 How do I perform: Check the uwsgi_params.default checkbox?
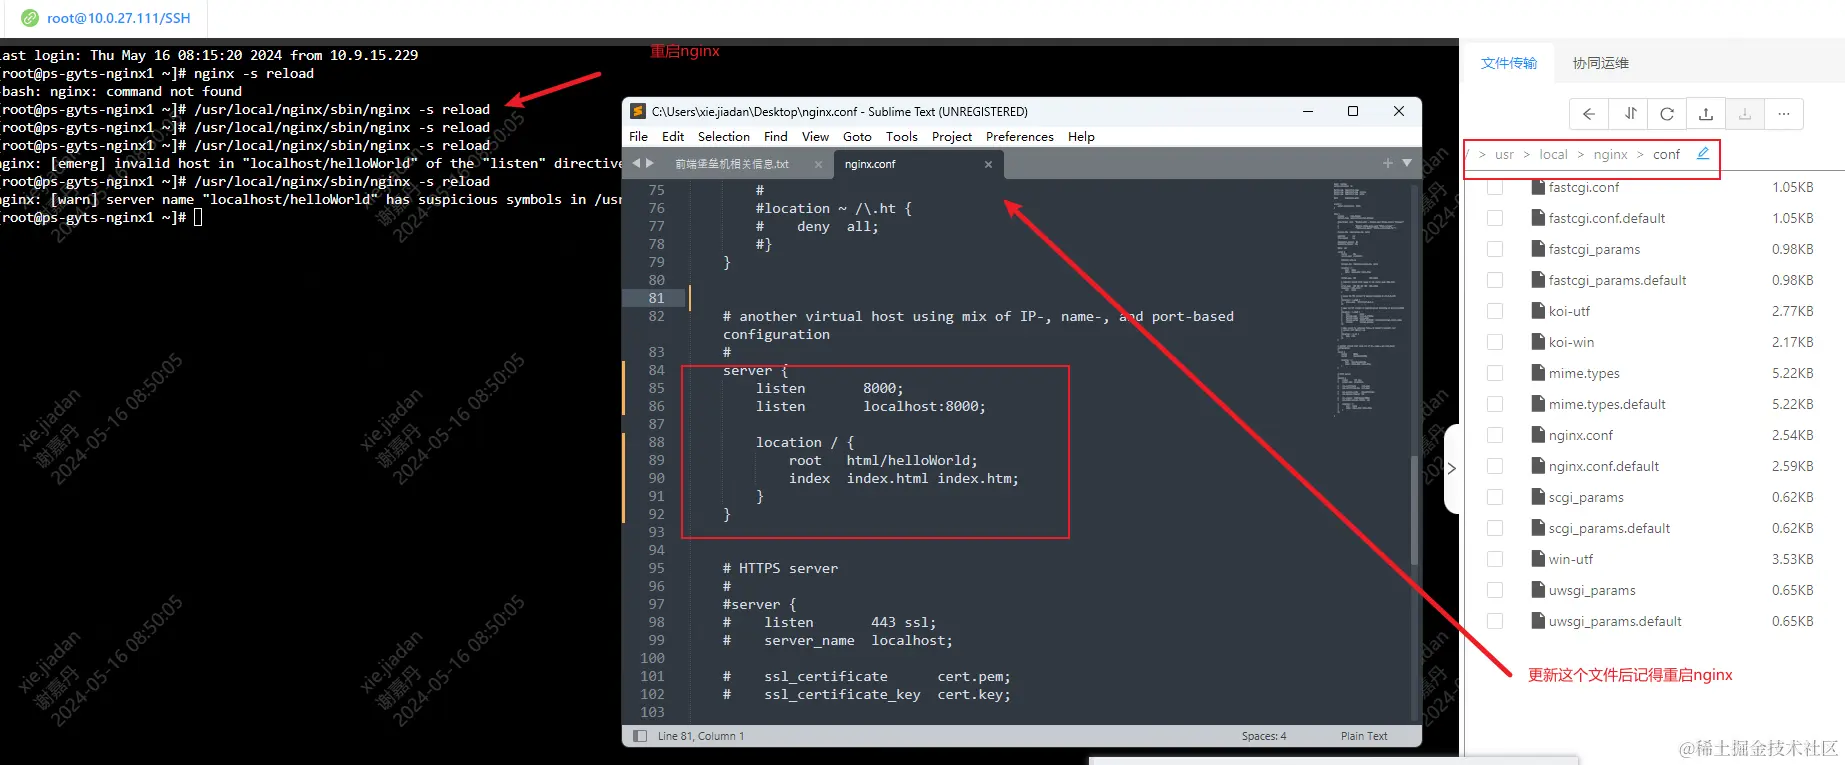click(x=1495, y=621)
